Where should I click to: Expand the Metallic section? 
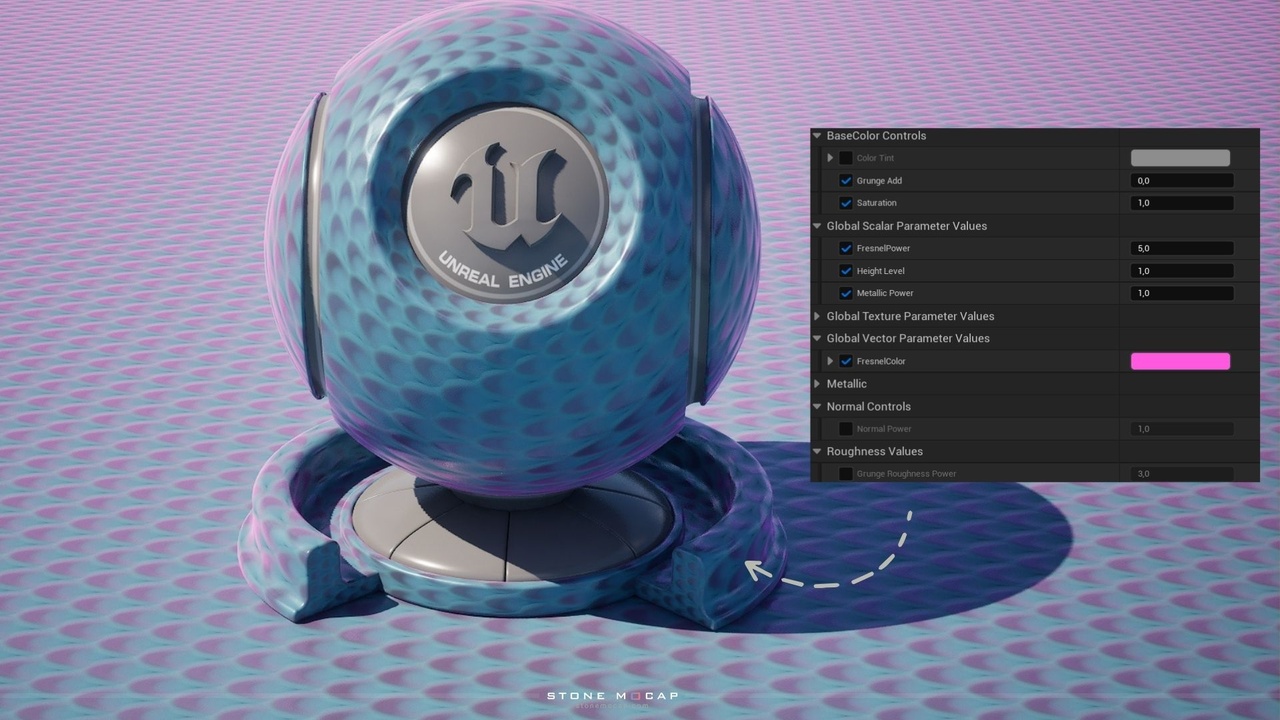(817, 384)
